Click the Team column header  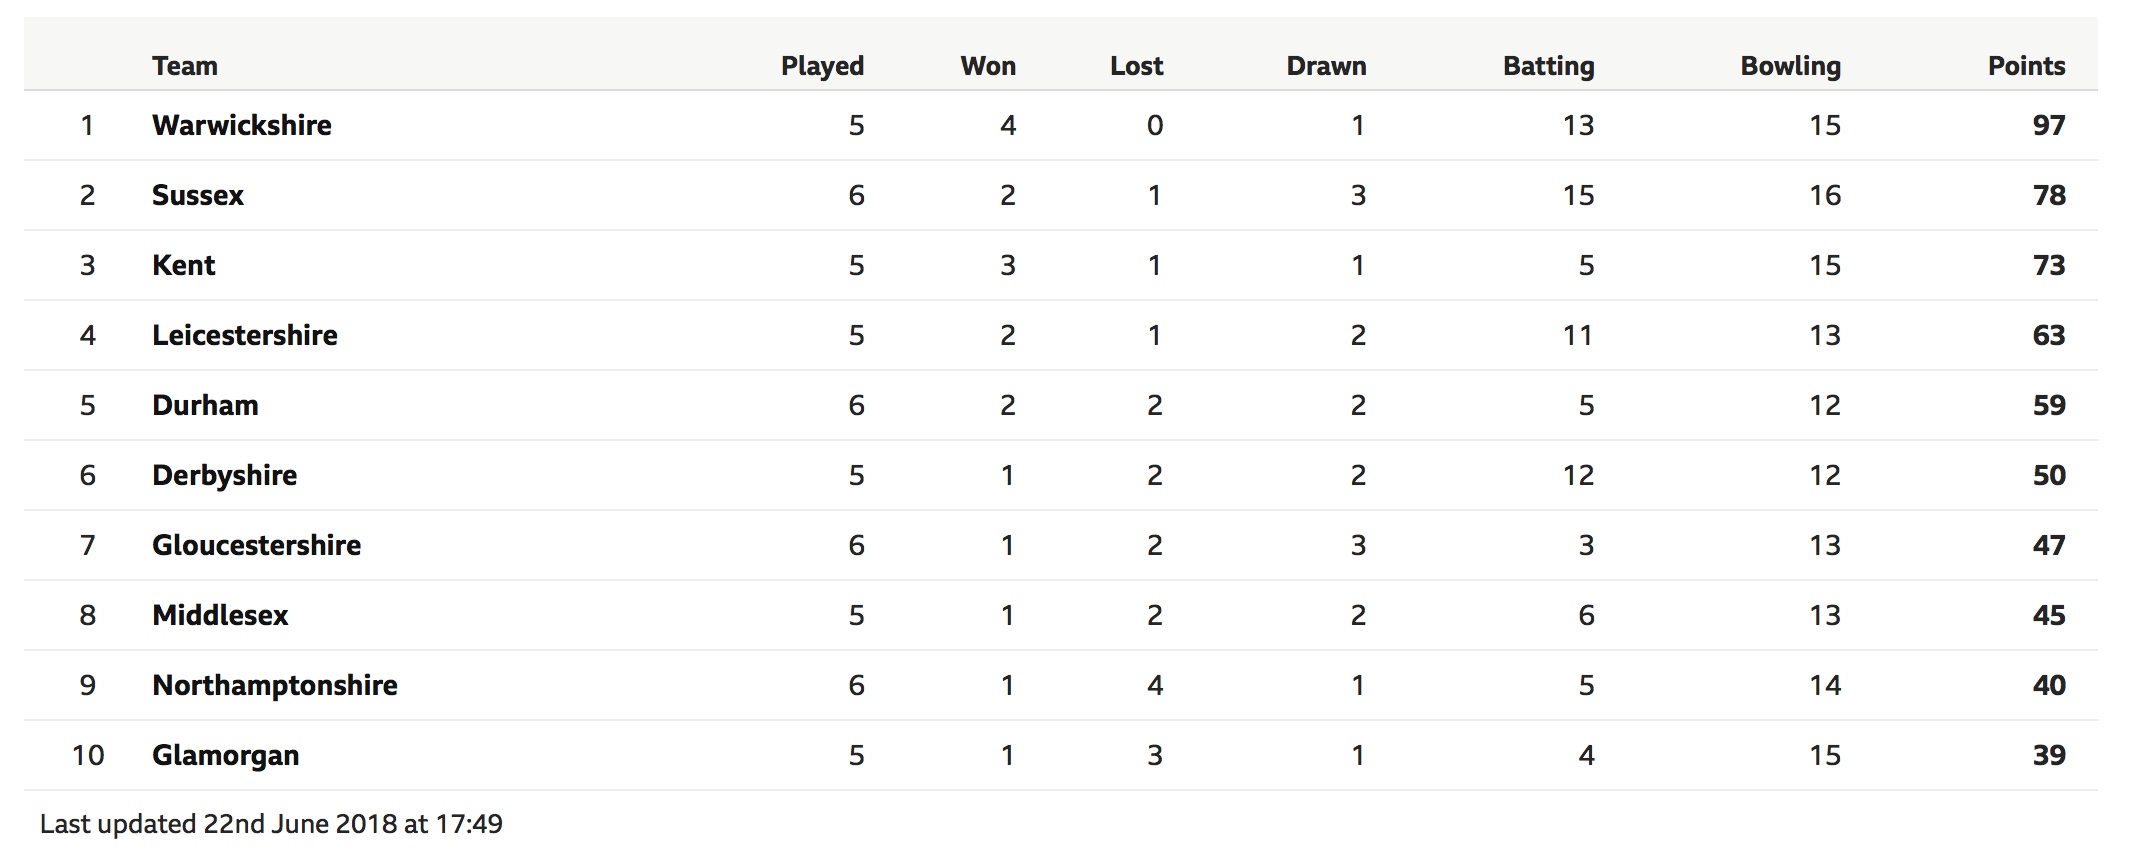185,66
